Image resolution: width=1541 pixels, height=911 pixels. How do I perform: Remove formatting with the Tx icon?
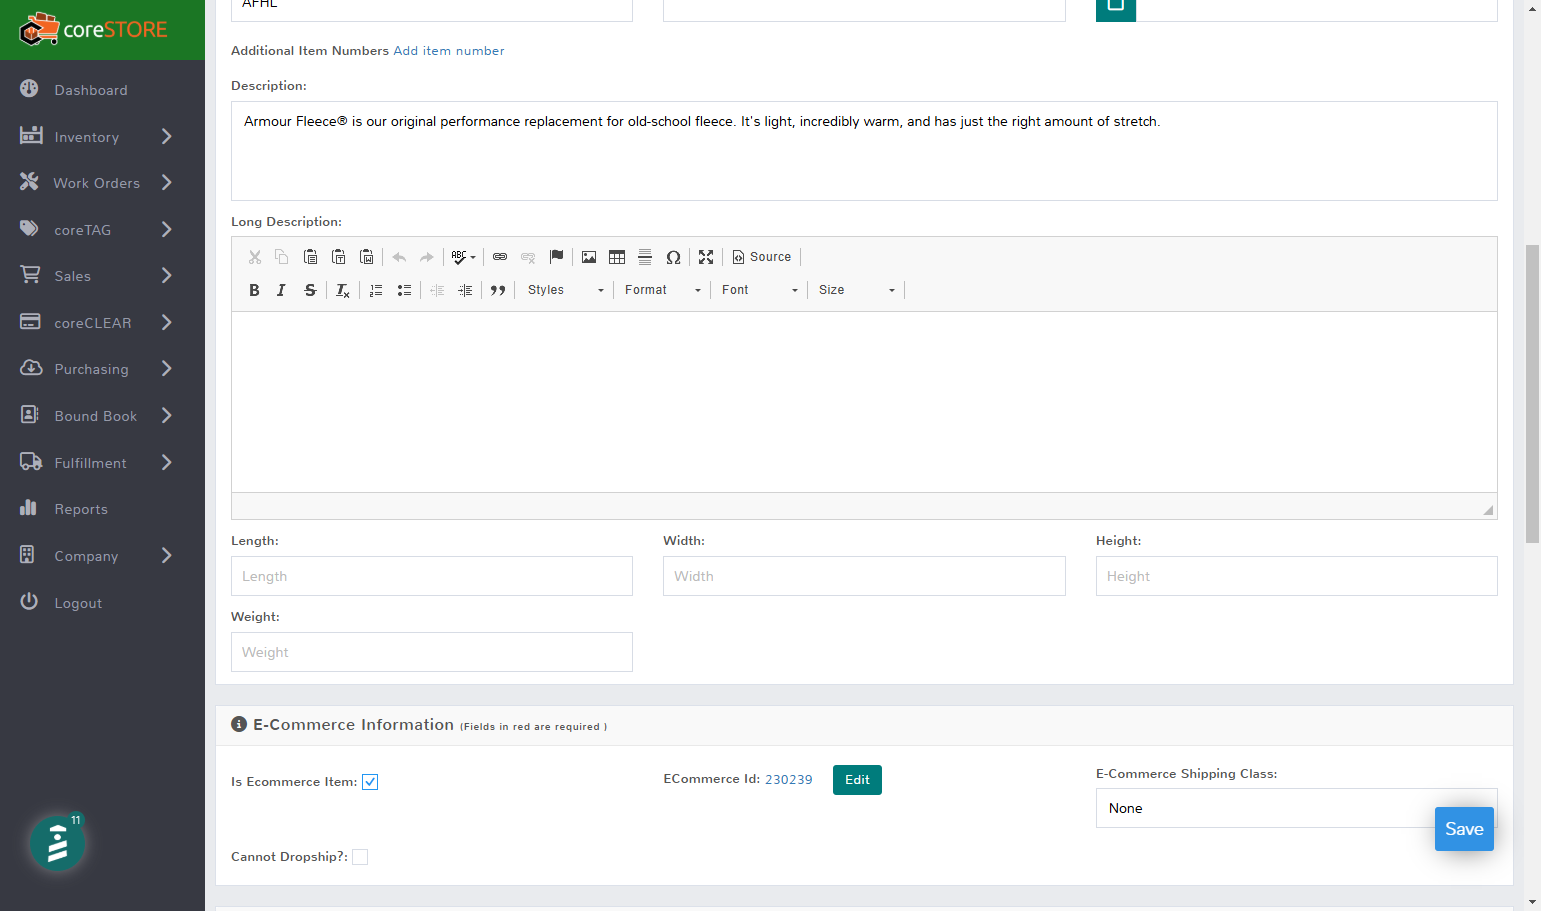343,290
